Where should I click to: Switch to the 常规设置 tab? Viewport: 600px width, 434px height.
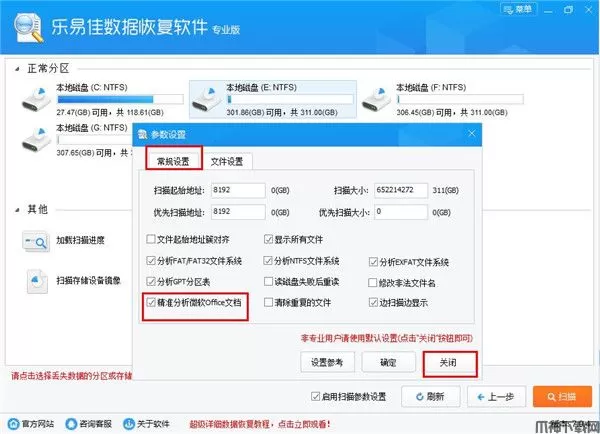[173, 161]
